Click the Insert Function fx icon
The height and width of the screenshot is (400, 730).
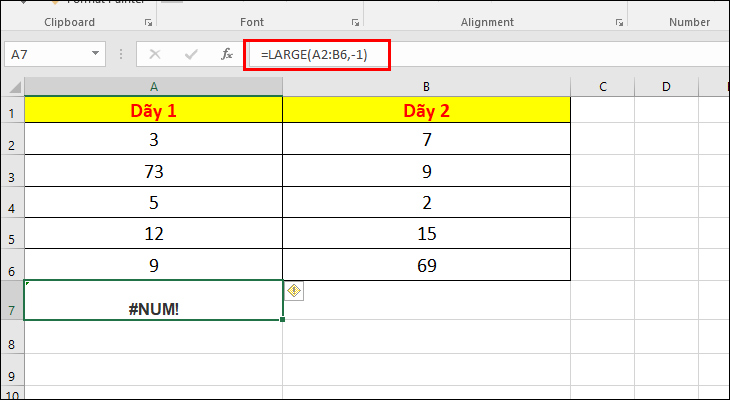click(227, 55)
